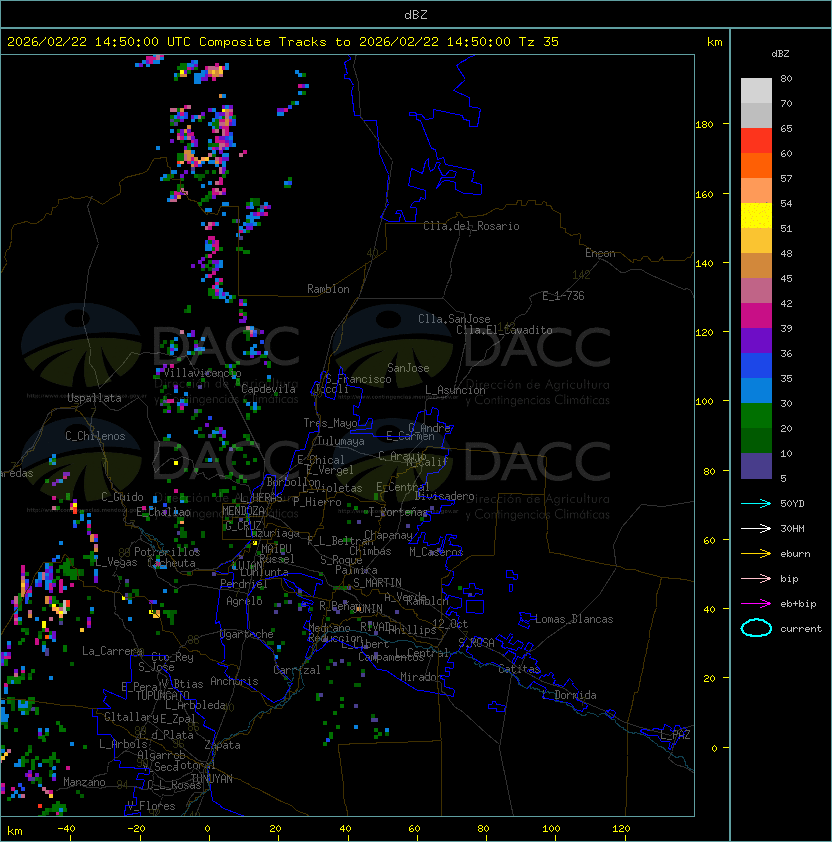Choose the light orange 54-57 dBZ band
Image resolution: width=832 pixels, height=842 pixels.
pos(756,191)
